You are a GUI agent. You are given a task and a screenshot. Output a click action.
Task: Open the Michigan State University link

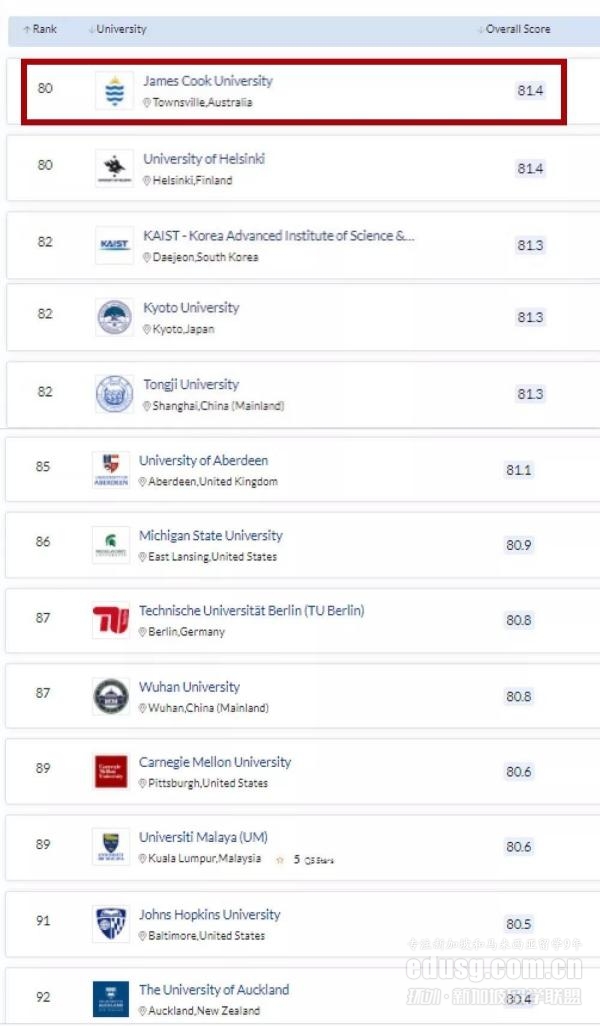click(x=210, y=536)
